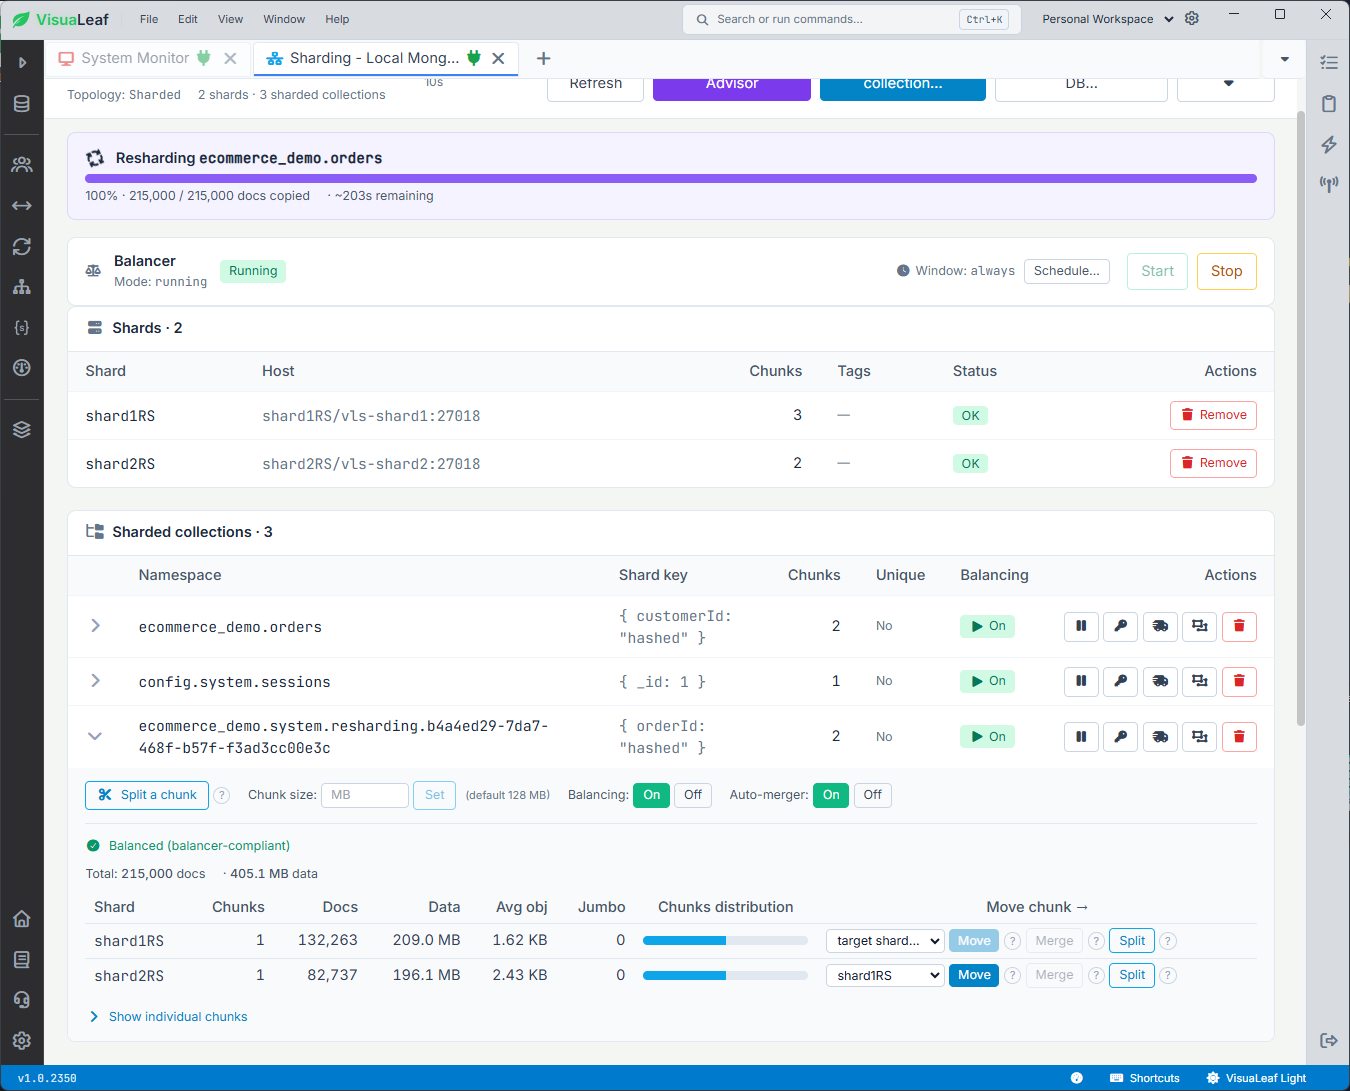Switch to the System Monitor tab
Image resolution: width=1350 pixels, height=1091 pixels.
[x=135, y=58]
